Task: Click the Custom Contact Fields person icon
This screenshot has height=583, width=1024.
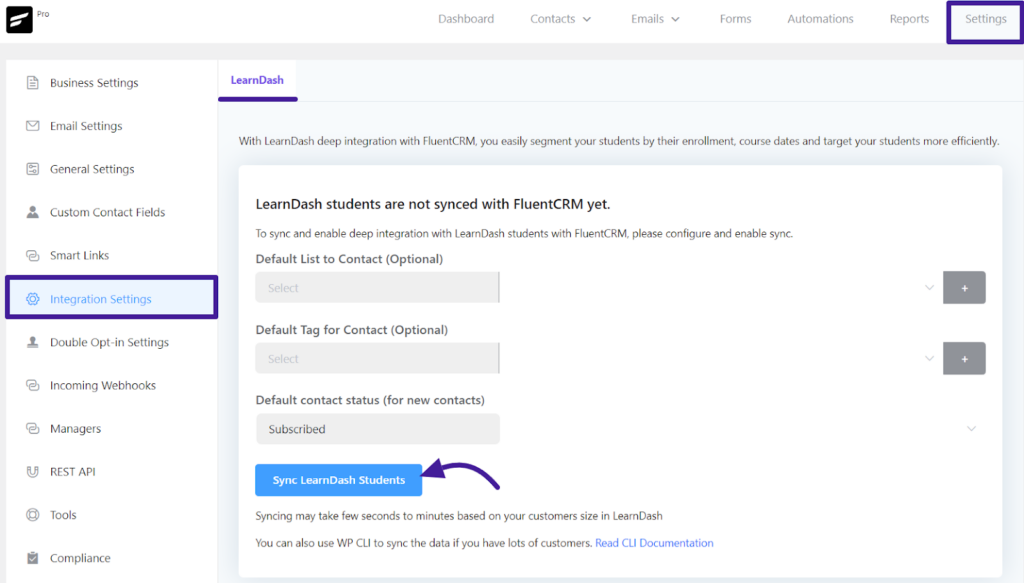Action: 34,211
